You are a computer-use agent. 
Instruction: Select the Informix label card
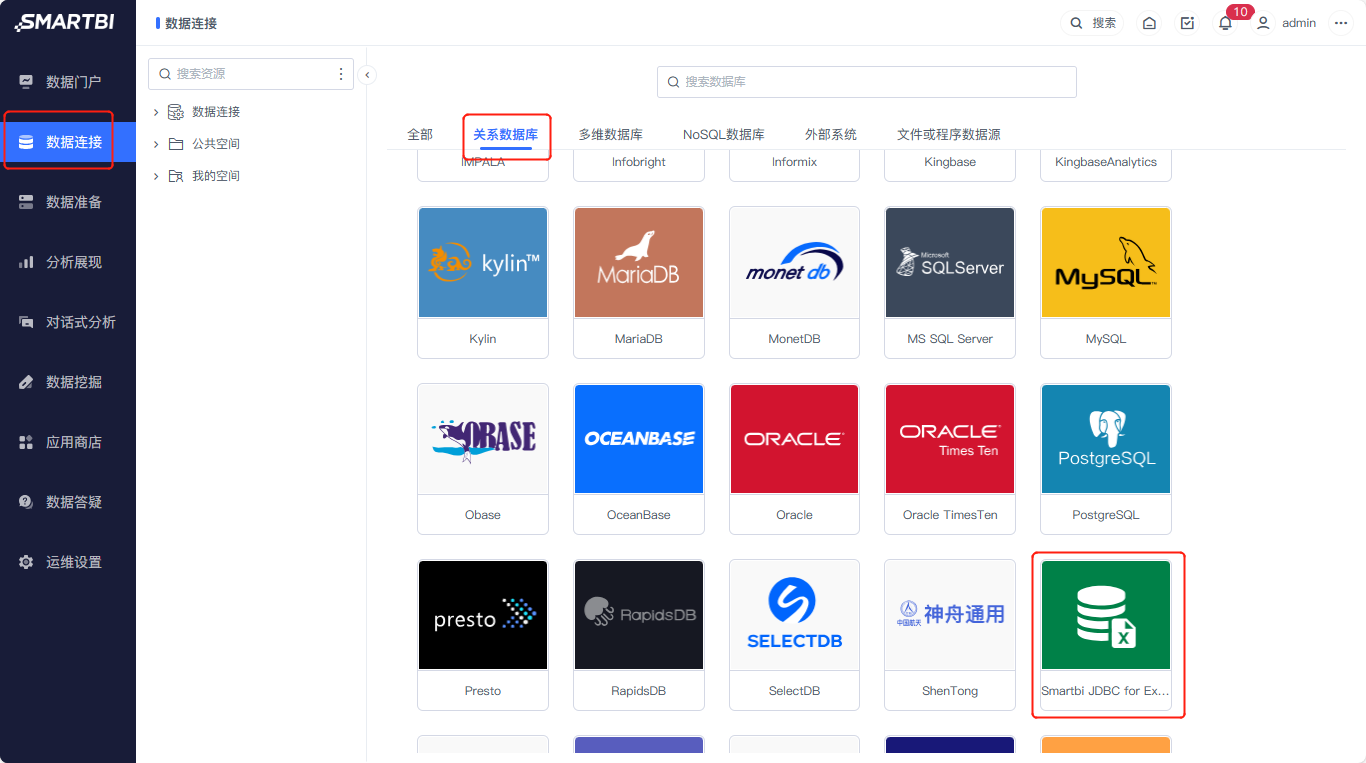[794, 165]
